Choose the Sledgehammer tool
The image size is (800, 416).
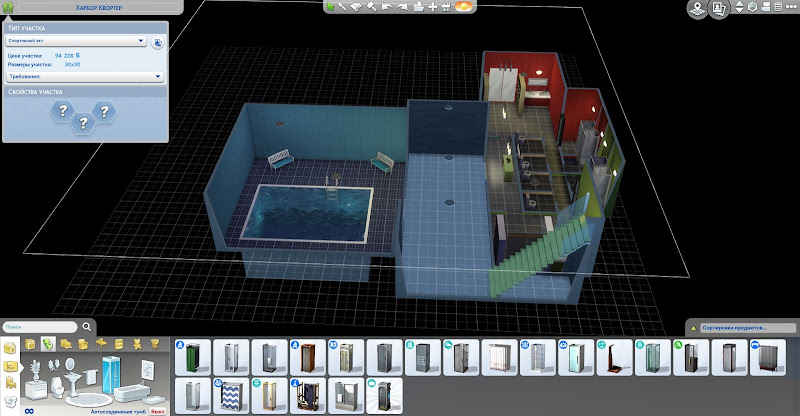(x=372, y=7)
